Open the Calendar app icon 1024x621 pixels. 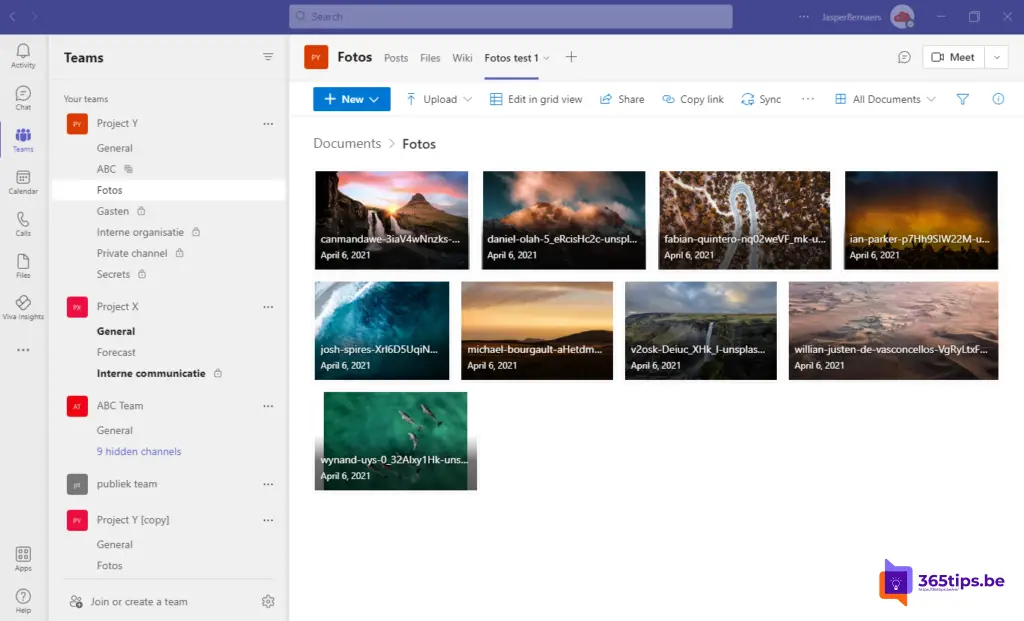point(23,182)
